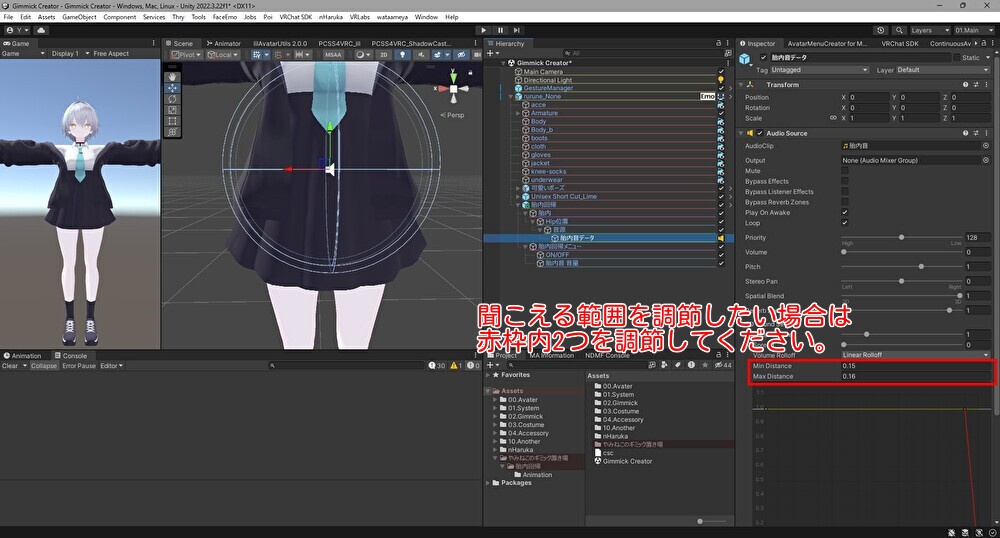Adjust the Volume slider
The height and width of the screenshot is (538, 1000).
[902, 252]
